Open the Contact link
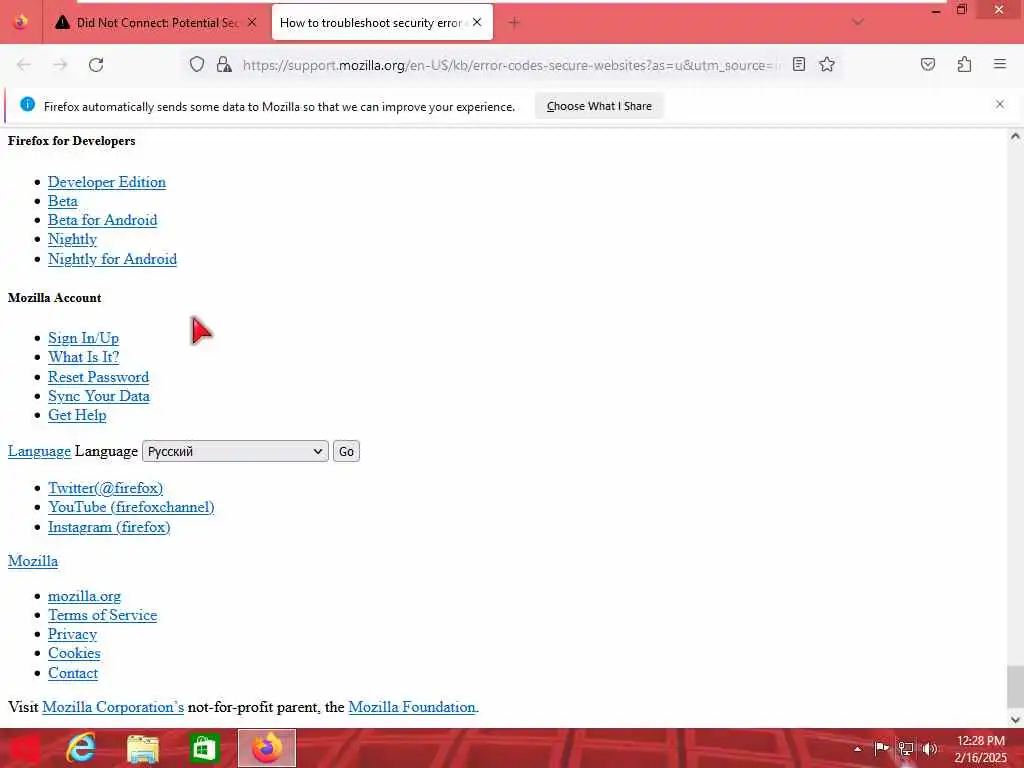The image size is (1024, 768). coord(73,673)
